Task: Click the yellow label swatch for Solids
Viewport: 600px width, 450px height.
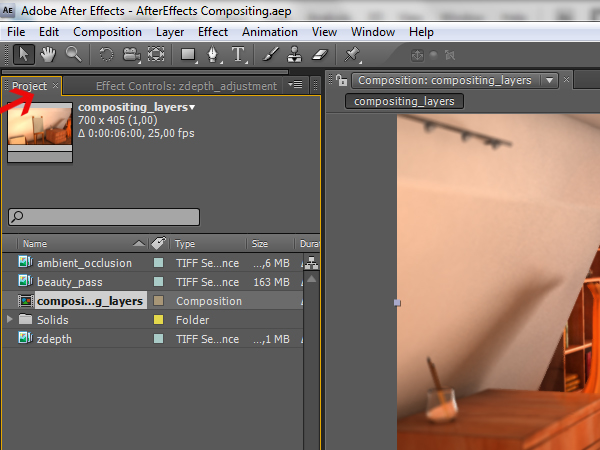Action: [x=158, y=320]
